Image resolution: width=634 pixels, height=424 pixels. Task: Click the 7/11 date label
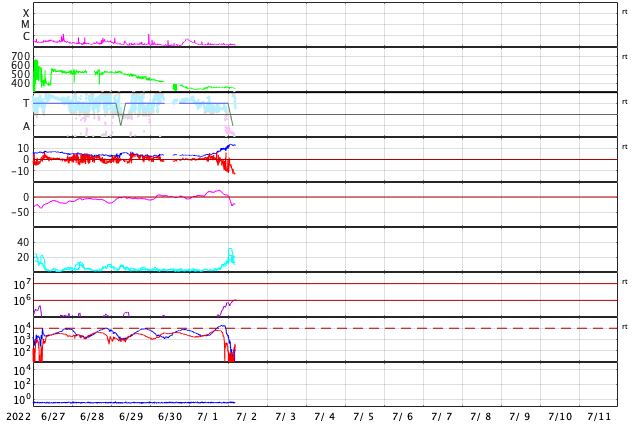[599, 416]
